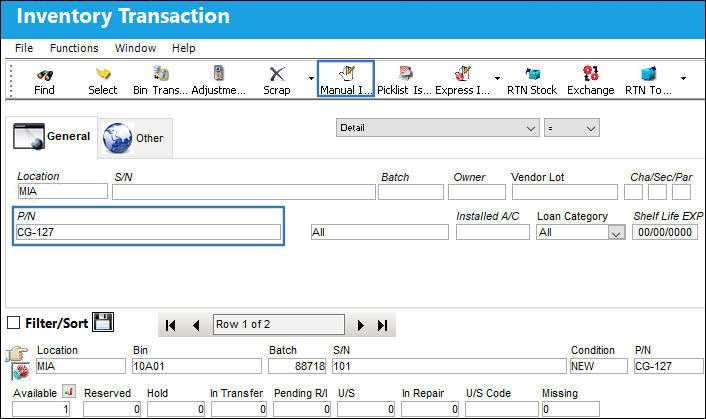Click the chart icon beside Available
The image size is (706, 419).
tap(69, 392)
